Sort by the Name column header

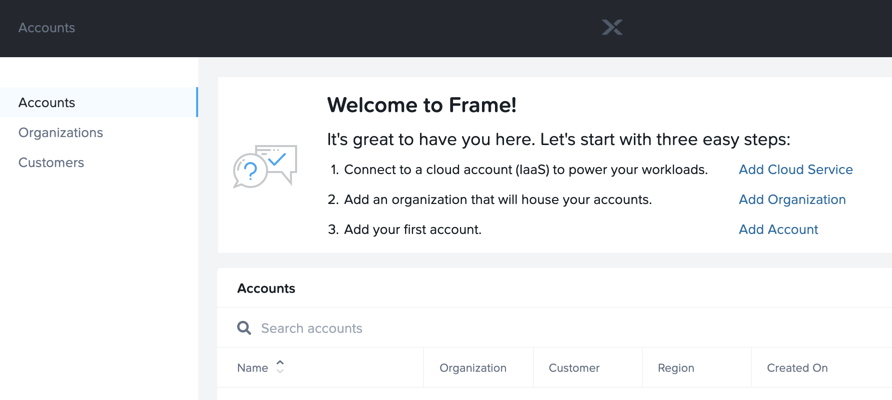(253, 368)
